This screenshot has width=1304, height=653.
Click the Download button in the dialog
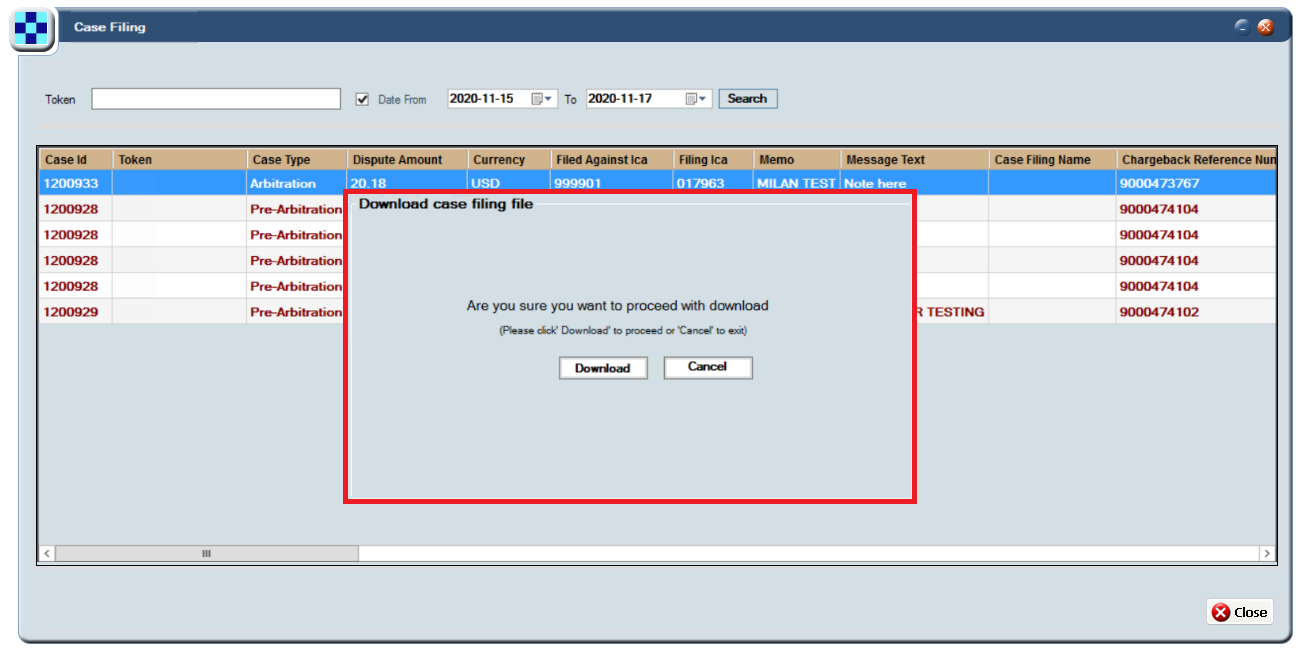point(603,368)
